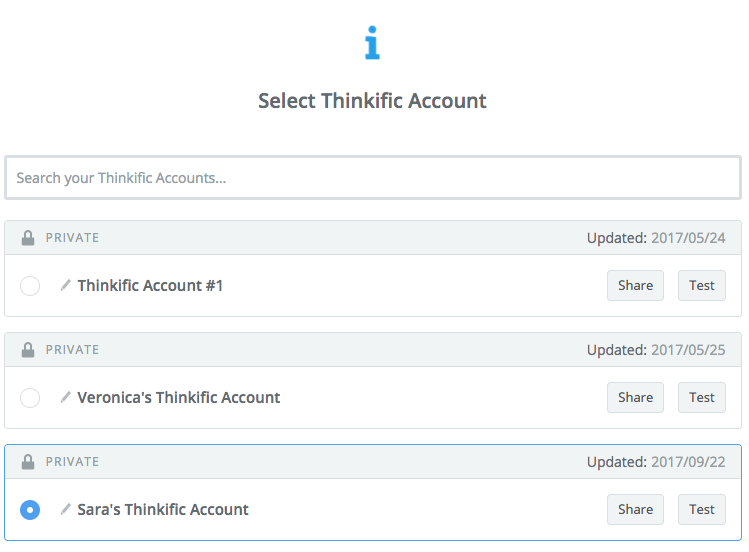Click the Updated 2017/09/22 header row
The height and width of the screenshot is (552, 749).
373,462
